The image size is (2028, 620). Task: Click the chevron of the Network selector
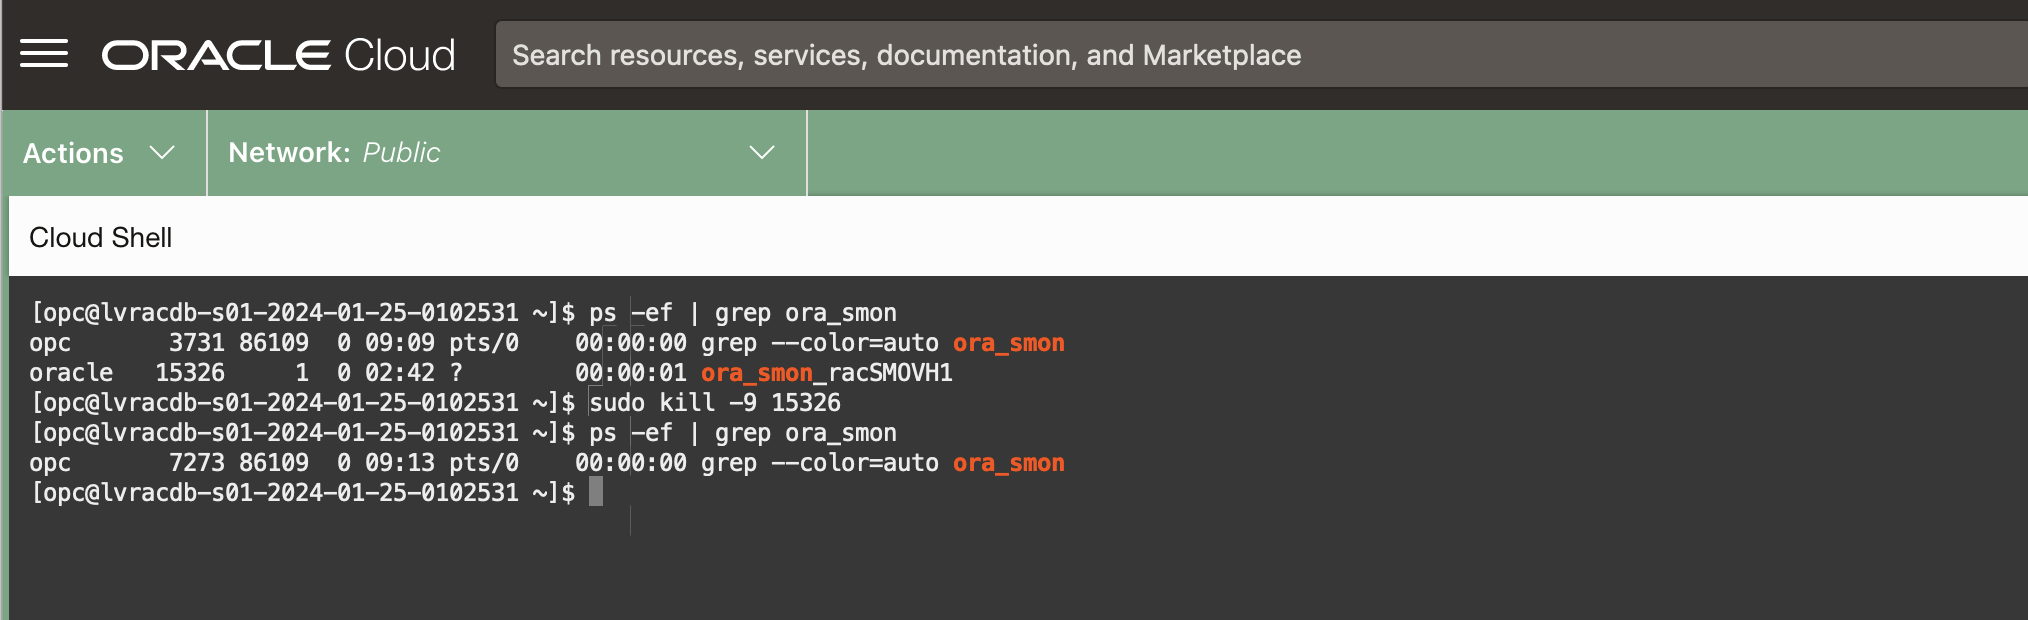[x=762, y=152]
